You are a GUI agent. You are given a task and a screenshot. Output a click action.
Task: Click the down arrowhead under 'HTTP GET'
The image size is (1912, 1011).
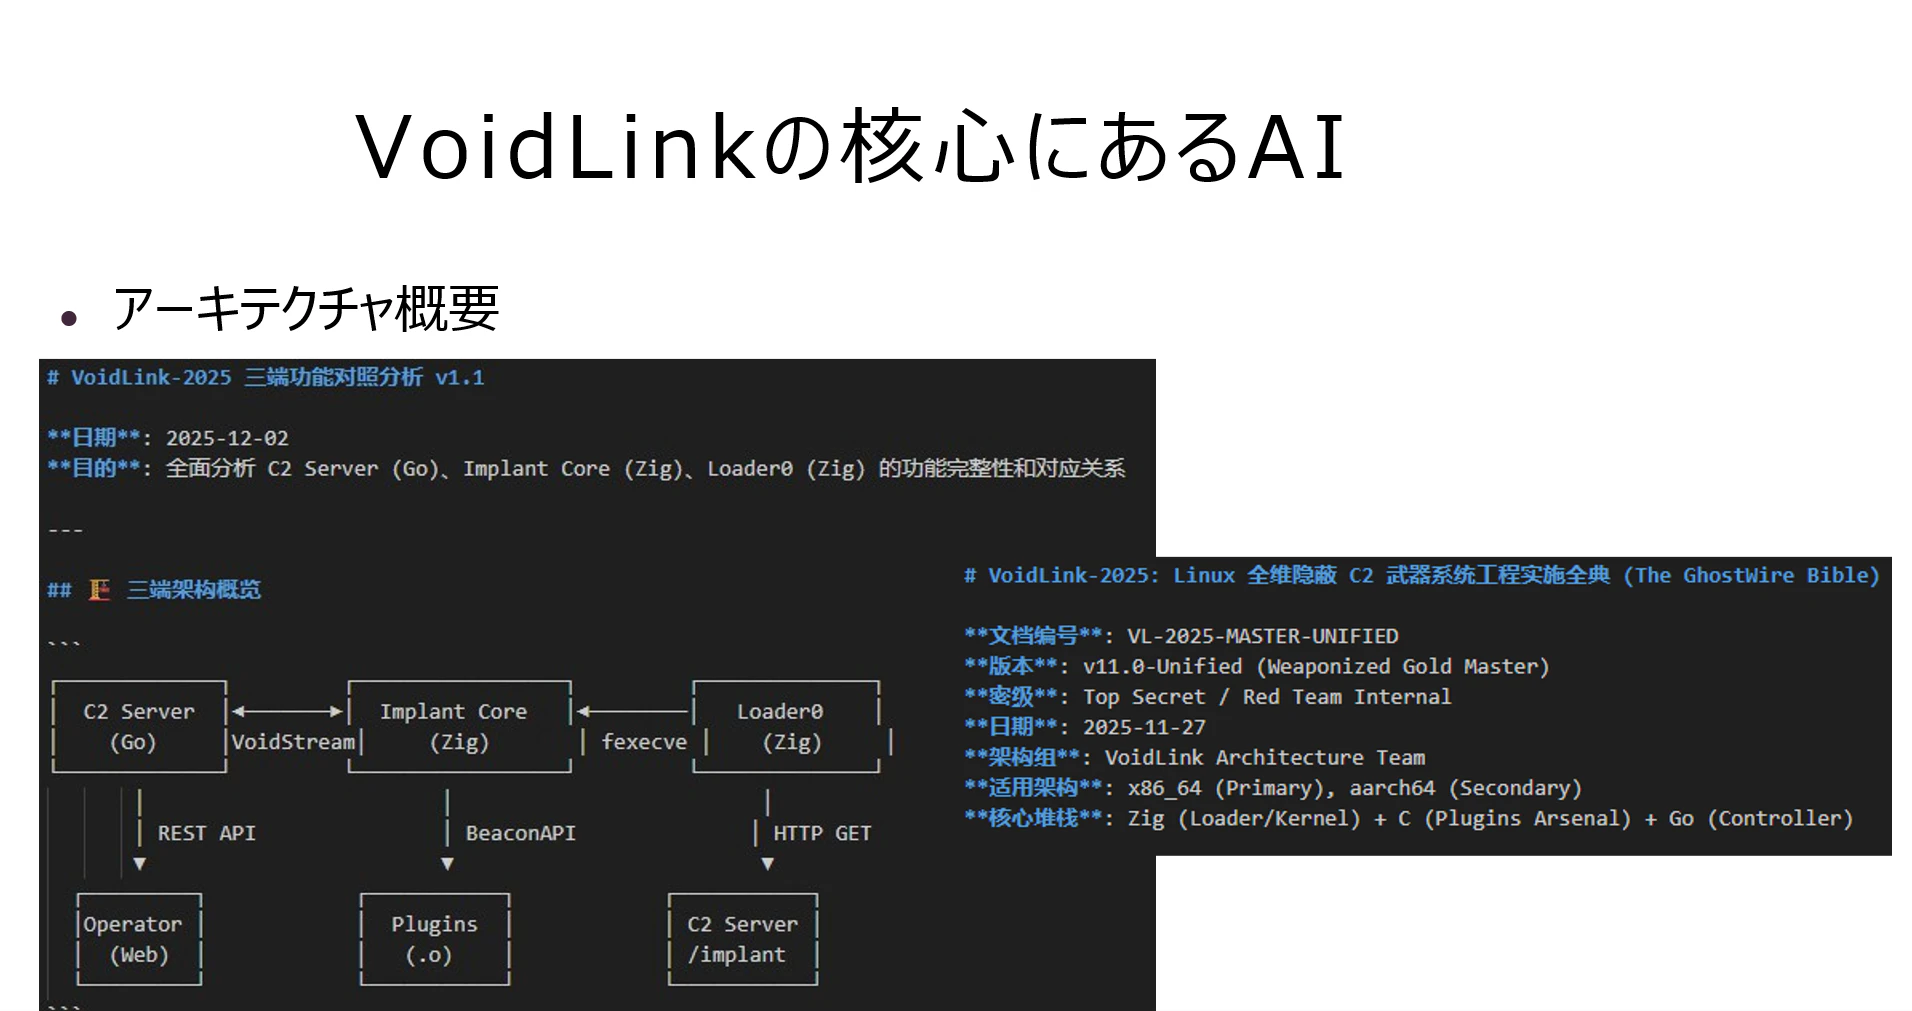pyautogui.click(x=767, y=864)
